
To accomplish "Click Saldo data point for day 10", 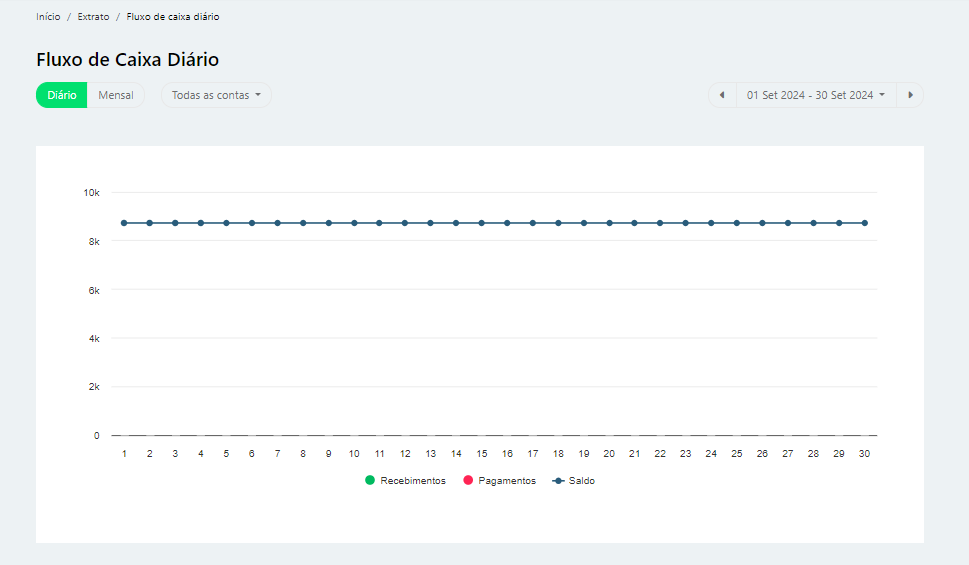I will point(354,223).
